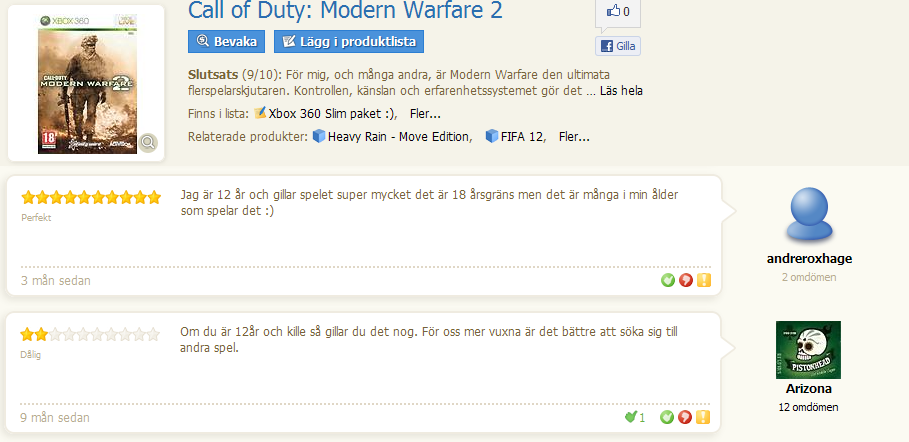Report andreroxhage's review with yellow exclamation icon

click(x=704, y=281)
